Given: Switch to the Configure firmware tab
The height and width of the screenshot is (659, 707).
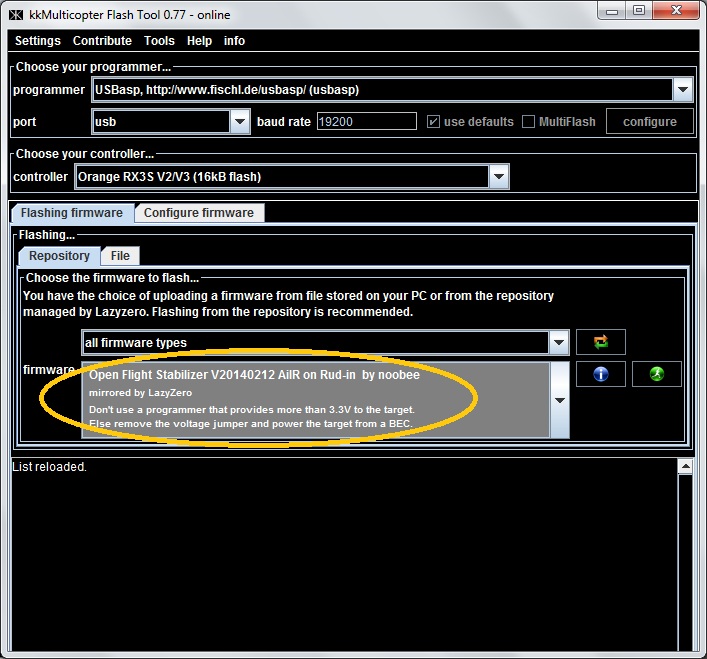Looking at the screenshot, I should point(199,213).
